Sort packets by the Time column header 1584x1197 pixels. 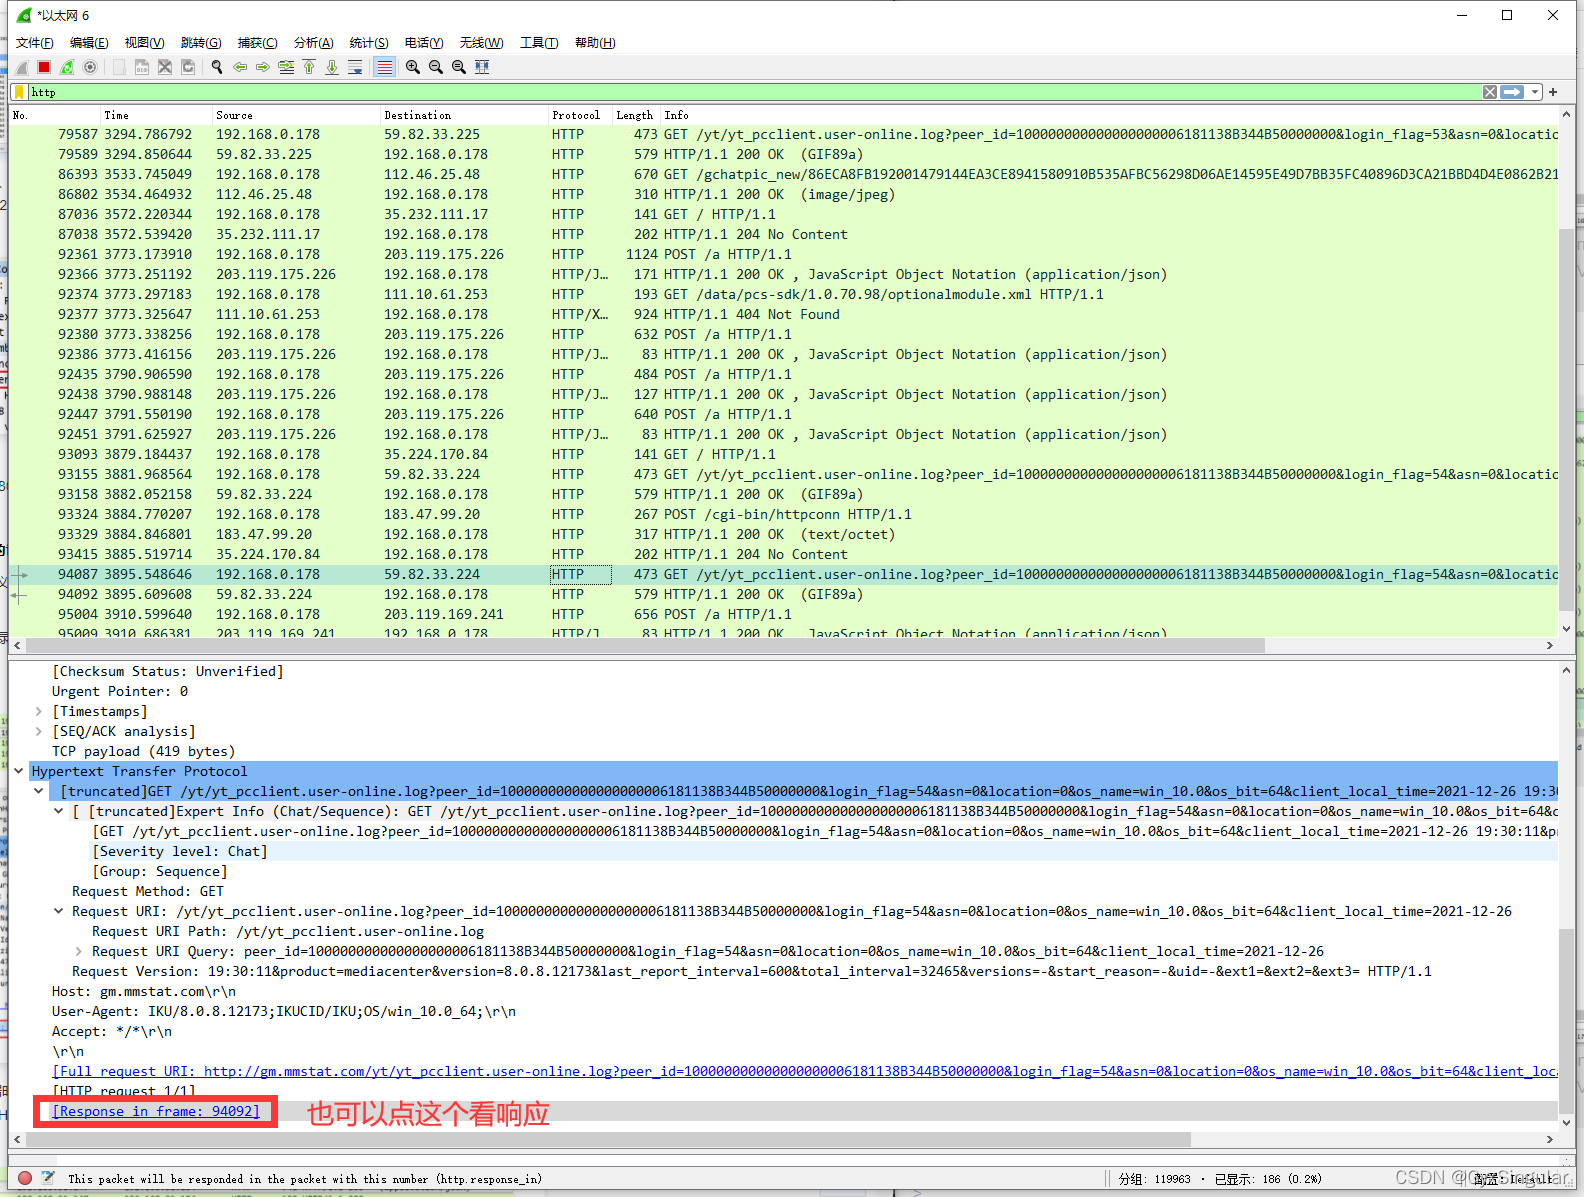[x=155, y=115]
